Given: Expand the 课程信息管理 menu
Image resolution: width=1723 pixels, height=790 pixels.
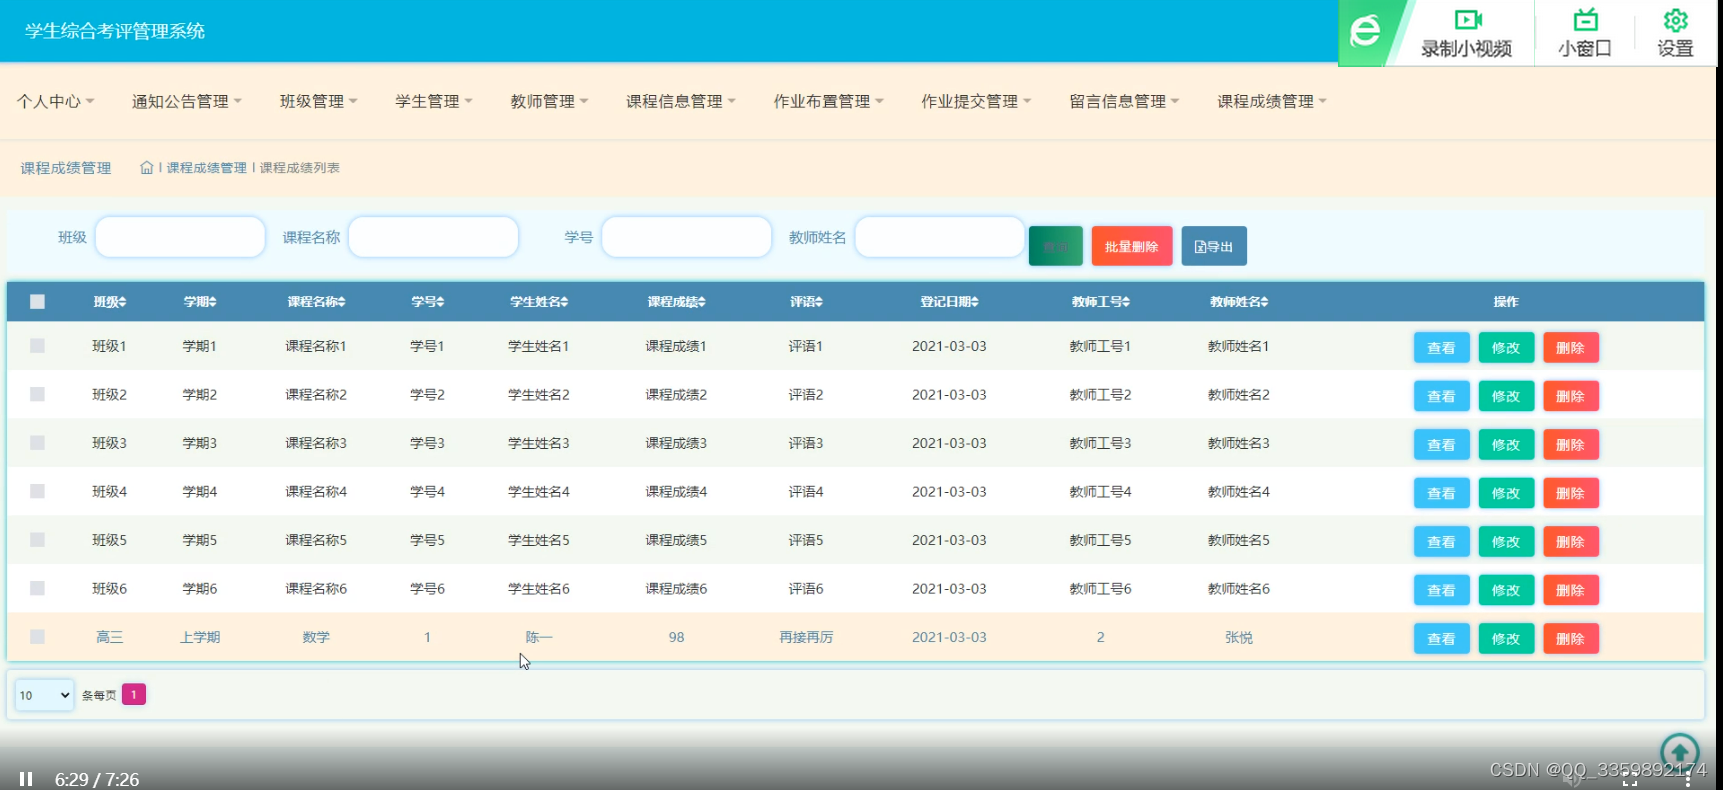Looking at the screenshot, I should (x=680, y=101).
